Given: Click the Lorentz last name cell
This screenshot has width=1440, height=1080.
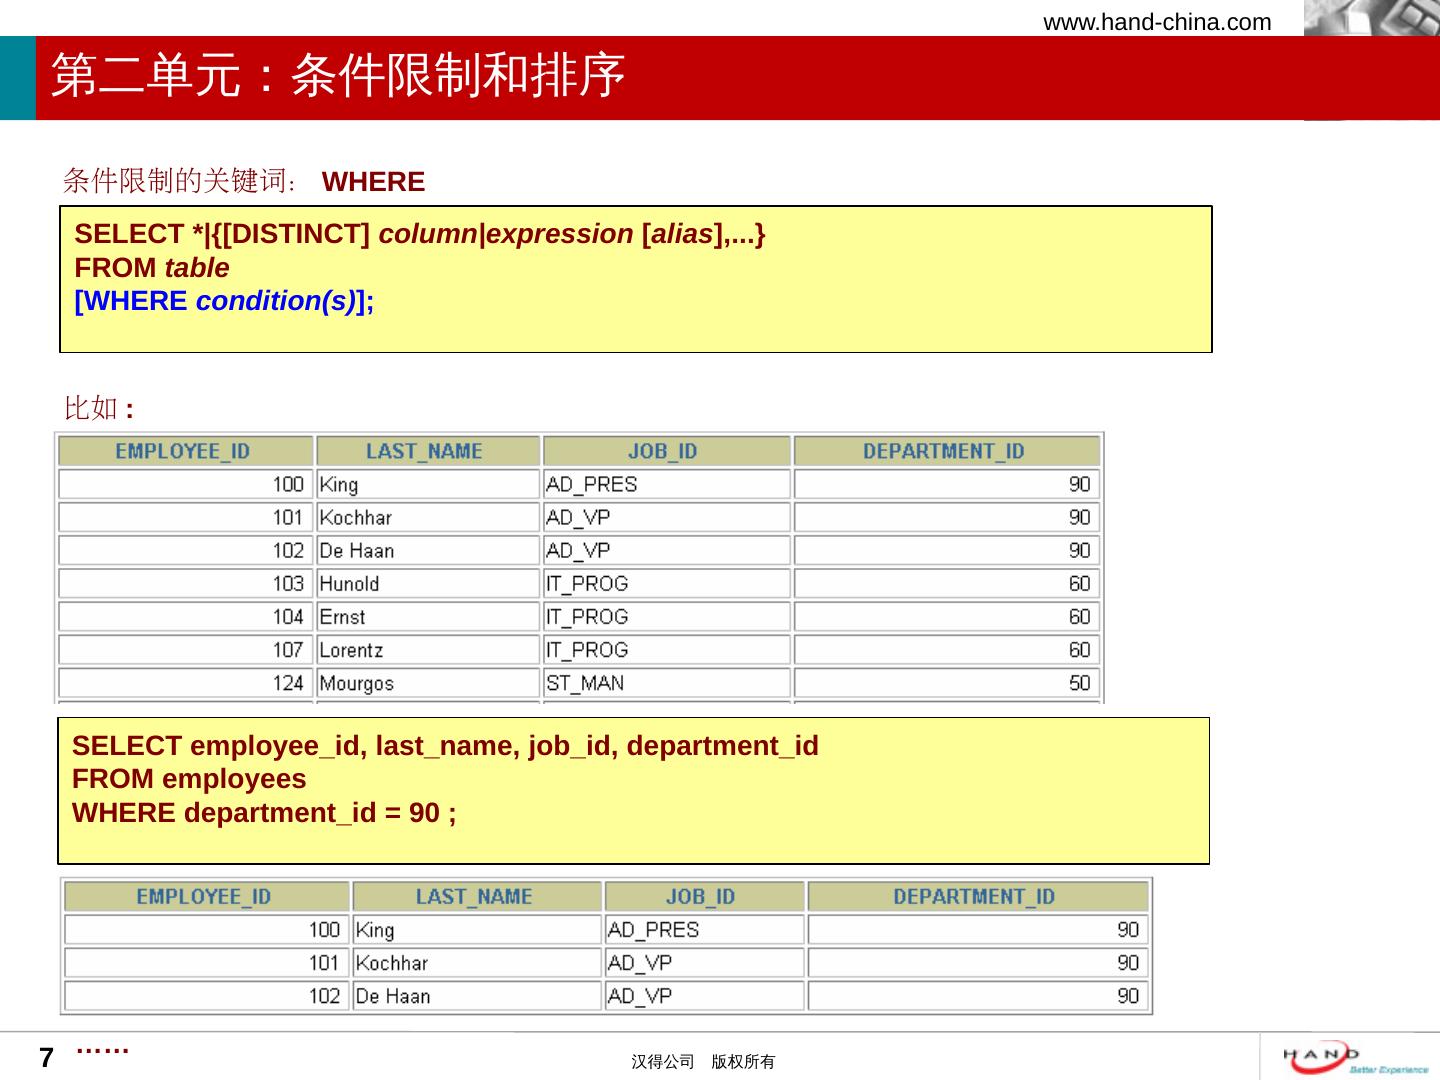Looking at the screenshot, I should pos(428,650).
